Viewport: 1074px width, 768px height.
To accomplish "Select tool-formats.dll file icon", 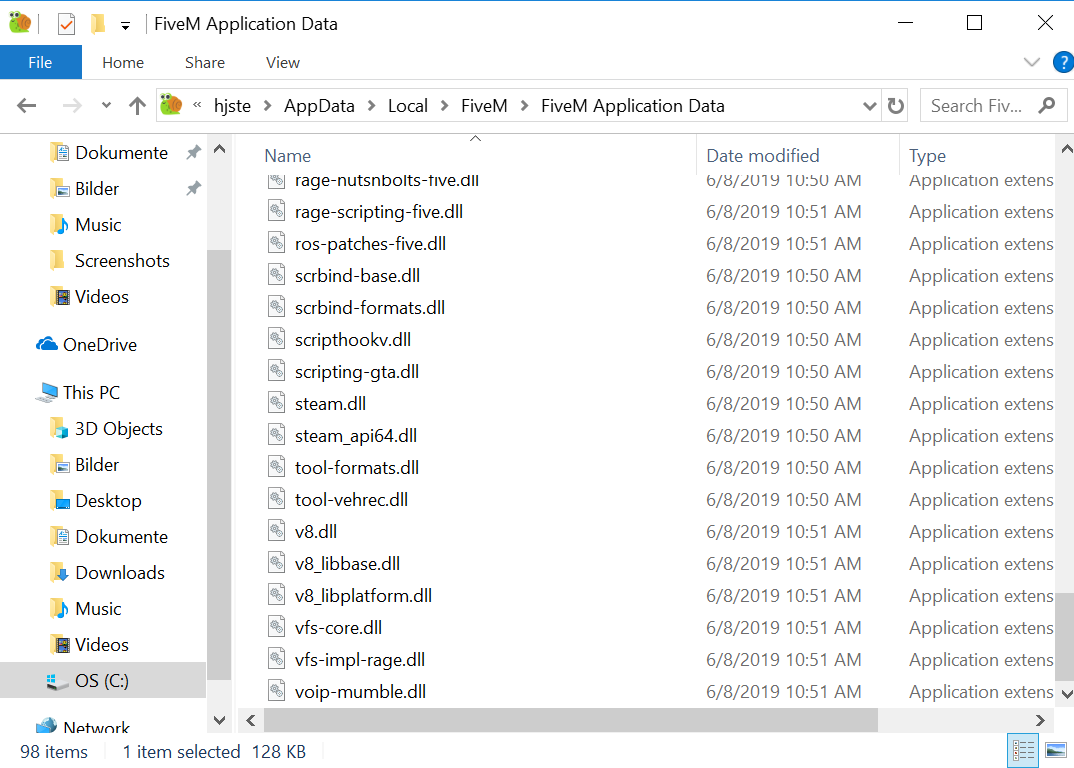I will [277, 467].
